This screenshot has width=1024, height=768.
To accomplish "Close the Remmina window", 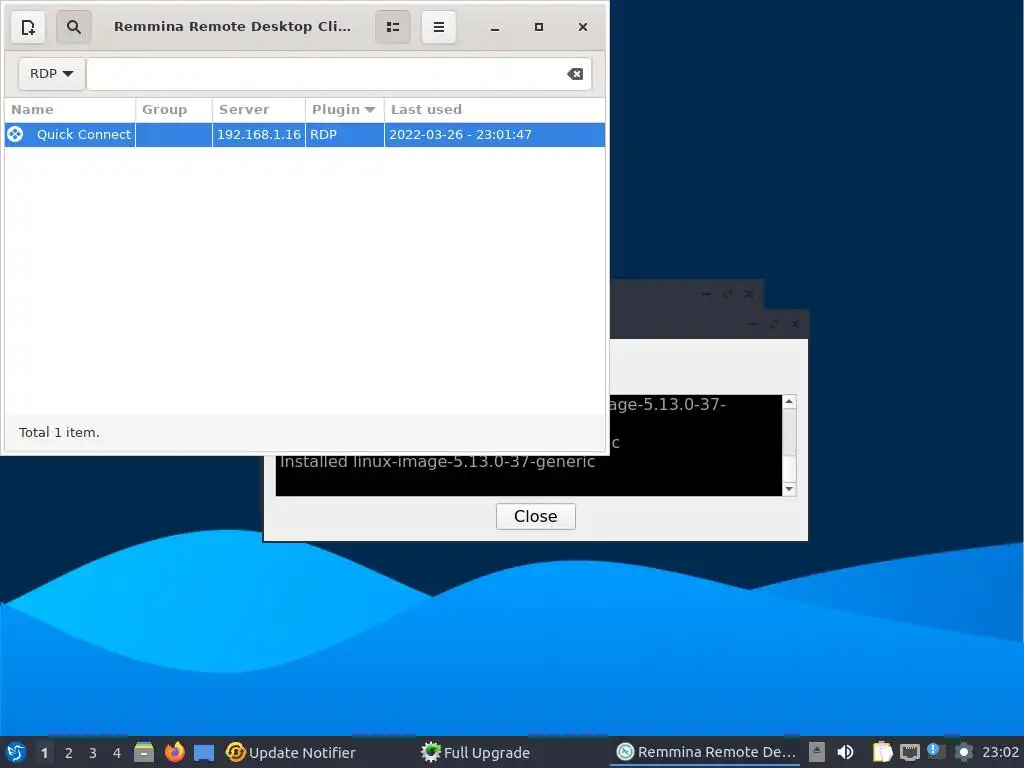I will (x=583, y=27).
